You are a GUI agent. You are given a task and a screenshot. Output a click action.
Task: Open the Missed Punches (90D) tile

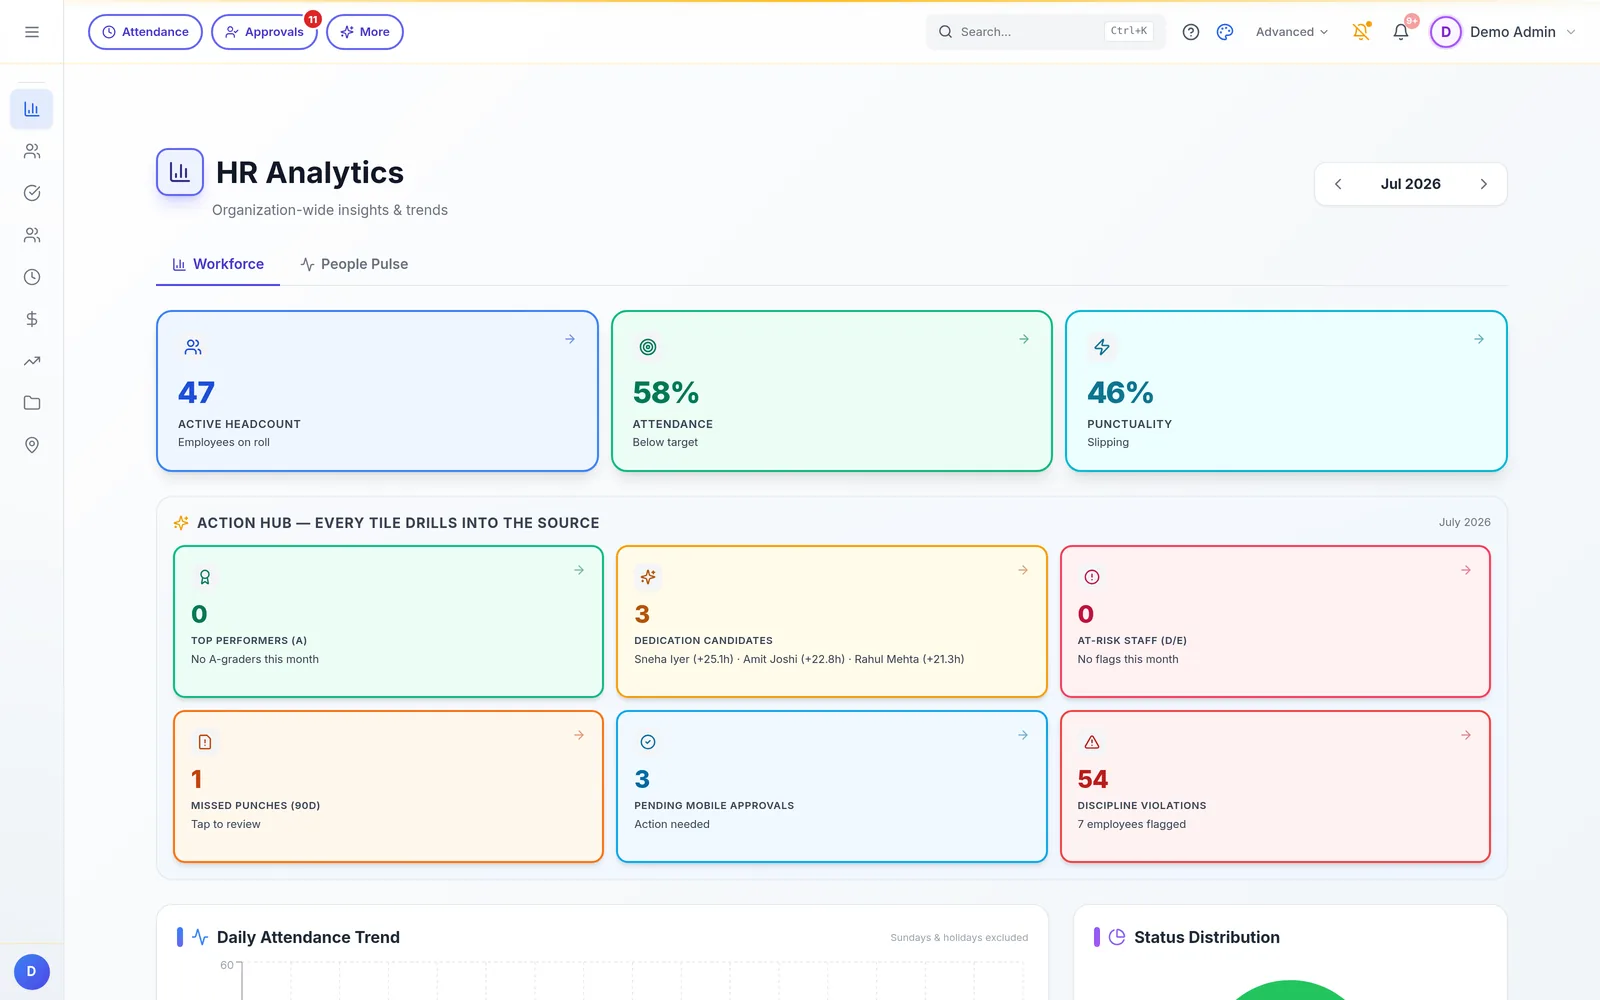[388, 786]
